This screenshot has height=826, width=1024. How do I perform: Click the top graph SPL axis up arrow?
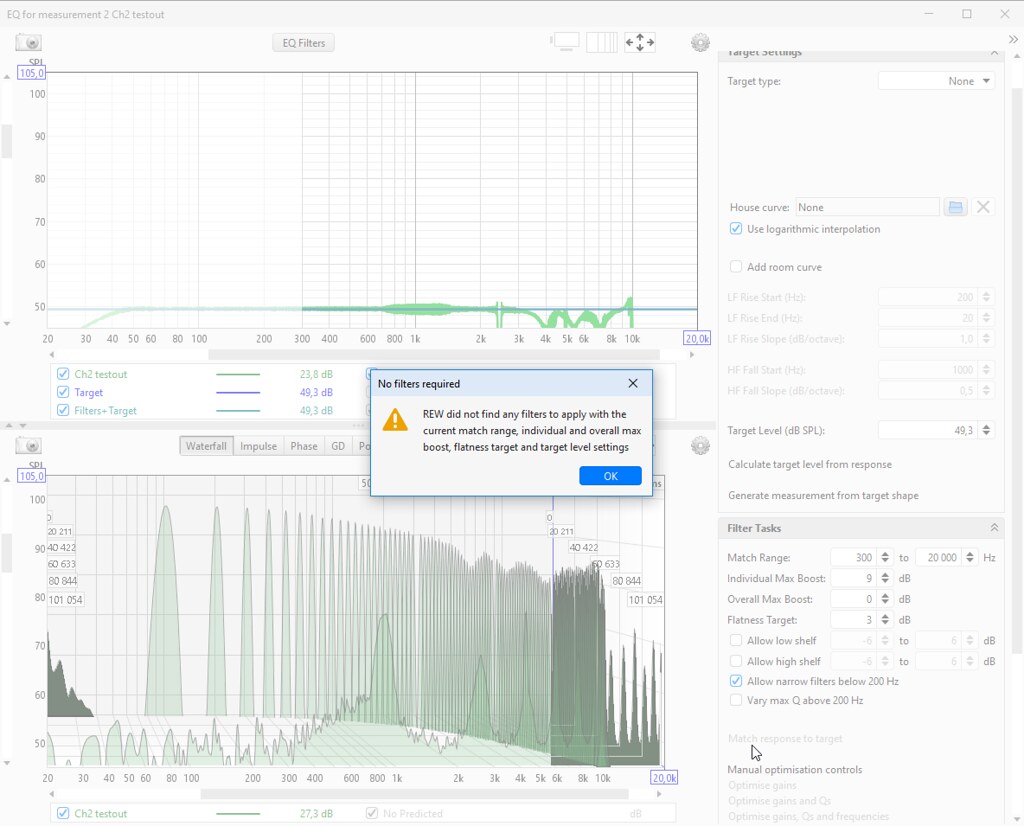pyautogui.click(x=7, y=77)
